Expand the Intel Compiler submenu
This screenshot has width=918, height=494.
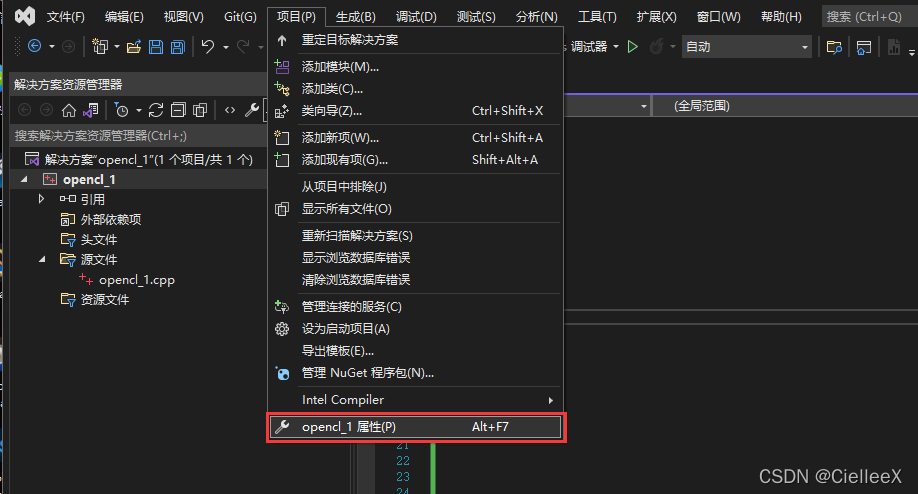tap(416, 400)
